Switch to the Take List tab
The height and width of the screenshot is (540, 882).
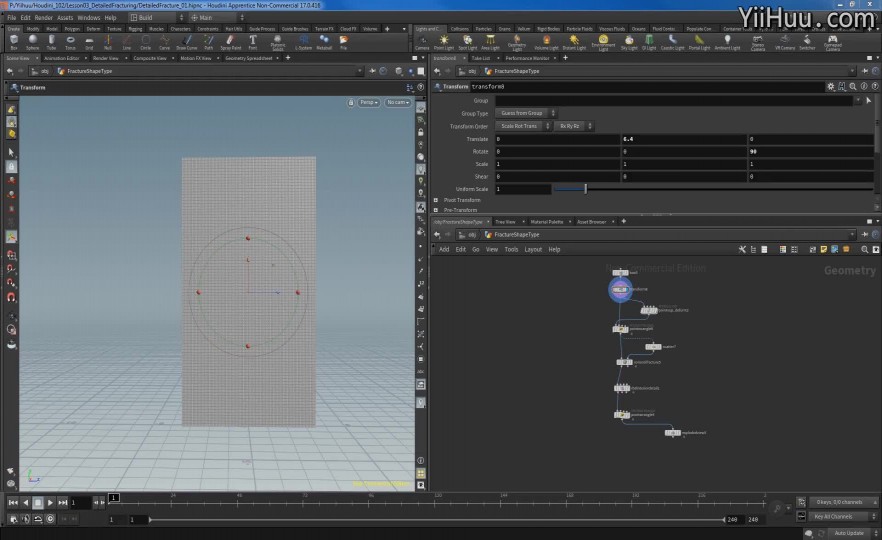coord(480,58)
